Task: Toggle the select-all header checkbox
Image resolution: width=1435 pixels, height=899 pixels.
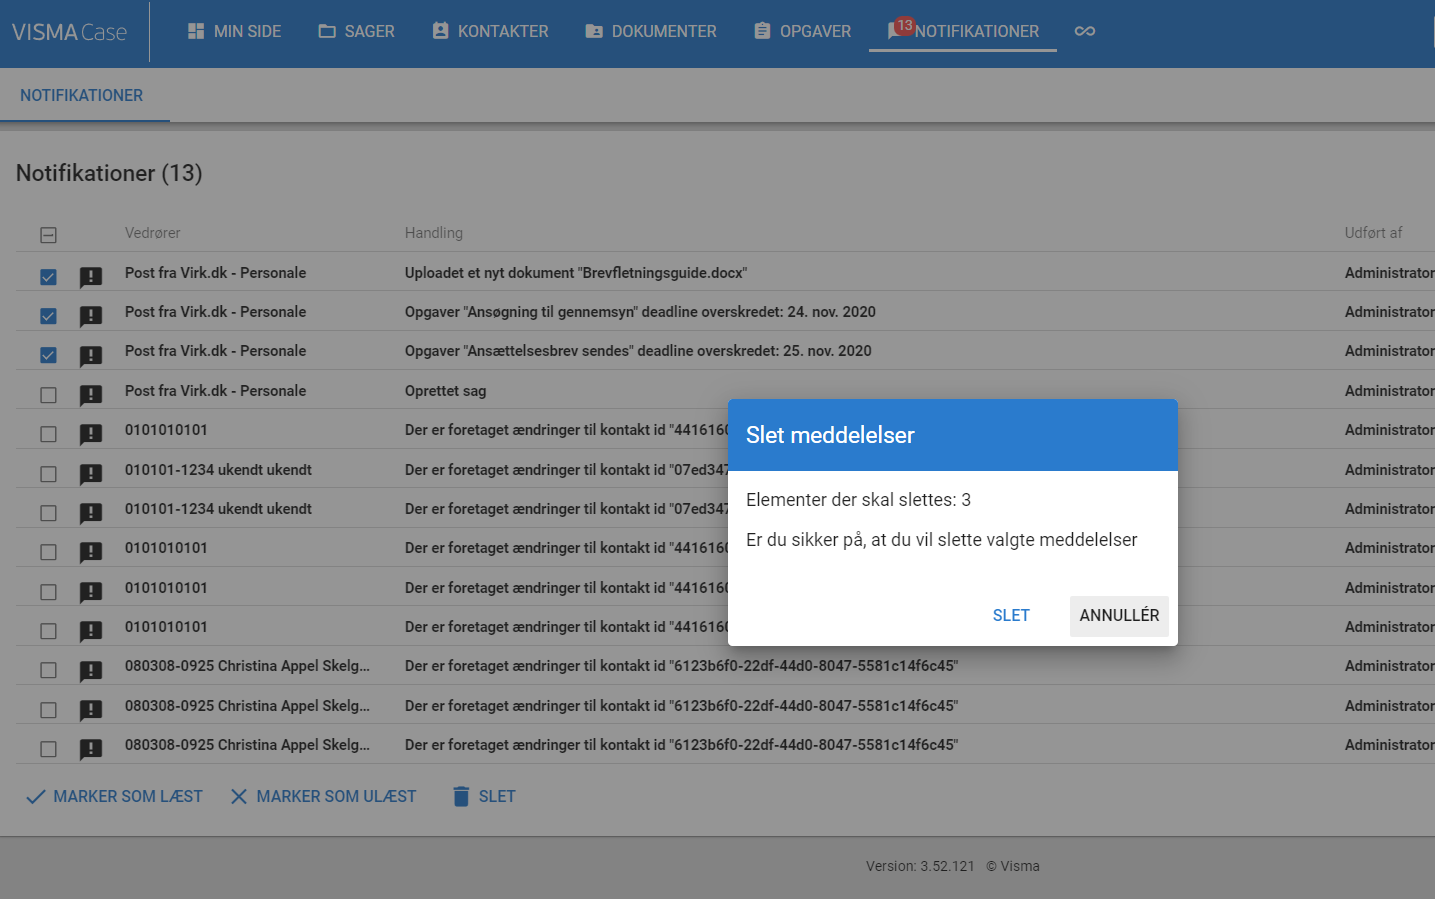Action: point(48,235)
